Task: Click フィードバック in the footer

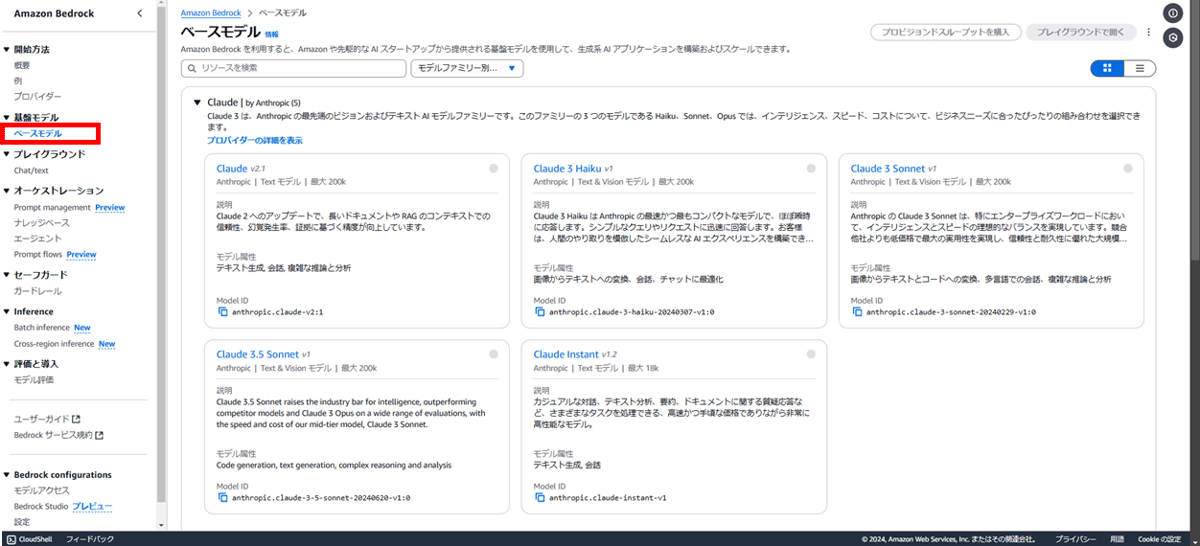Action: point(89,538)
